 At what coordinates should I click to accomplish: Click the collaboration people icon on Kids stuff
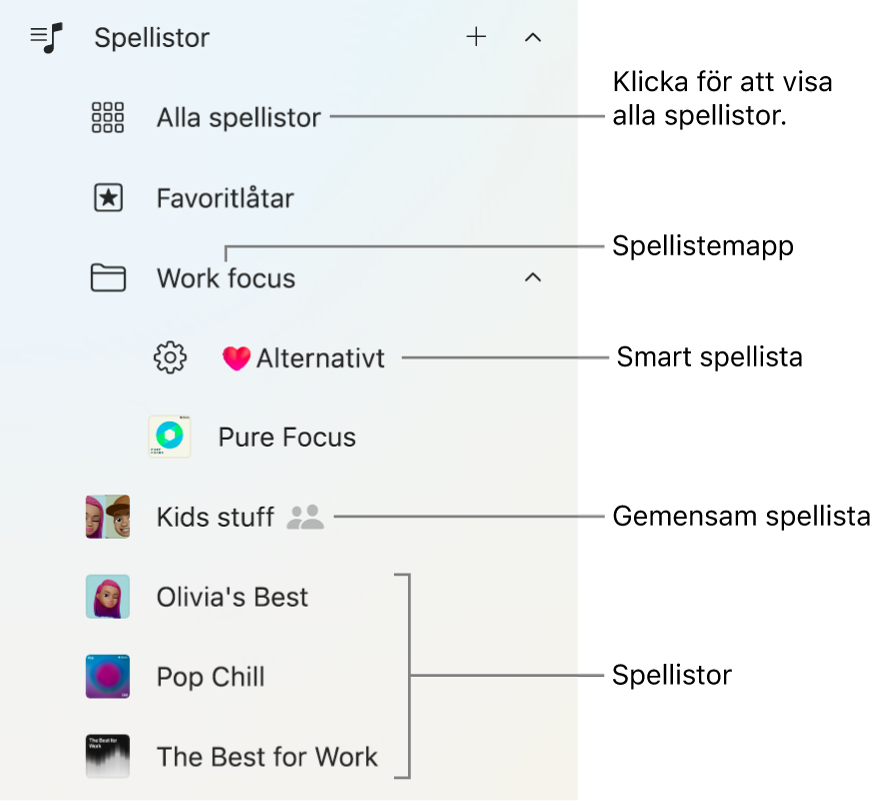point(305,517)
